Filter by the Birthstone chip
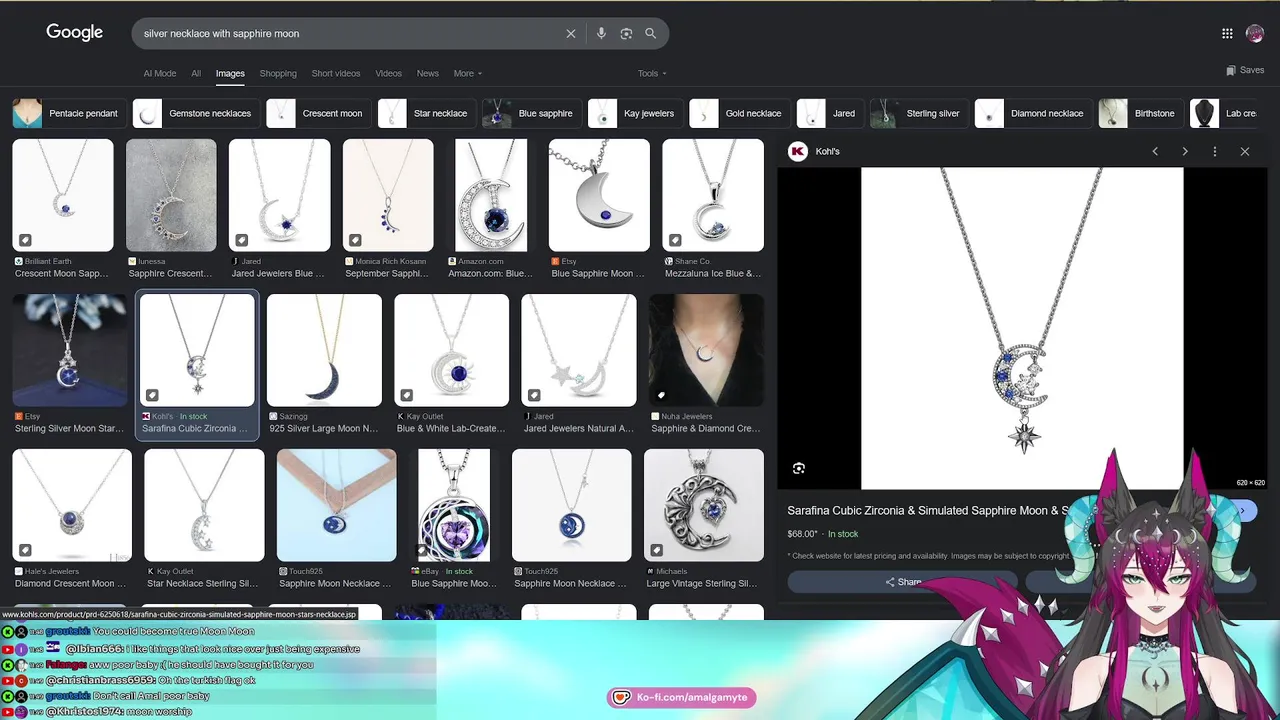Screen dimensions: 1280x720 (x=1140, y=113)
